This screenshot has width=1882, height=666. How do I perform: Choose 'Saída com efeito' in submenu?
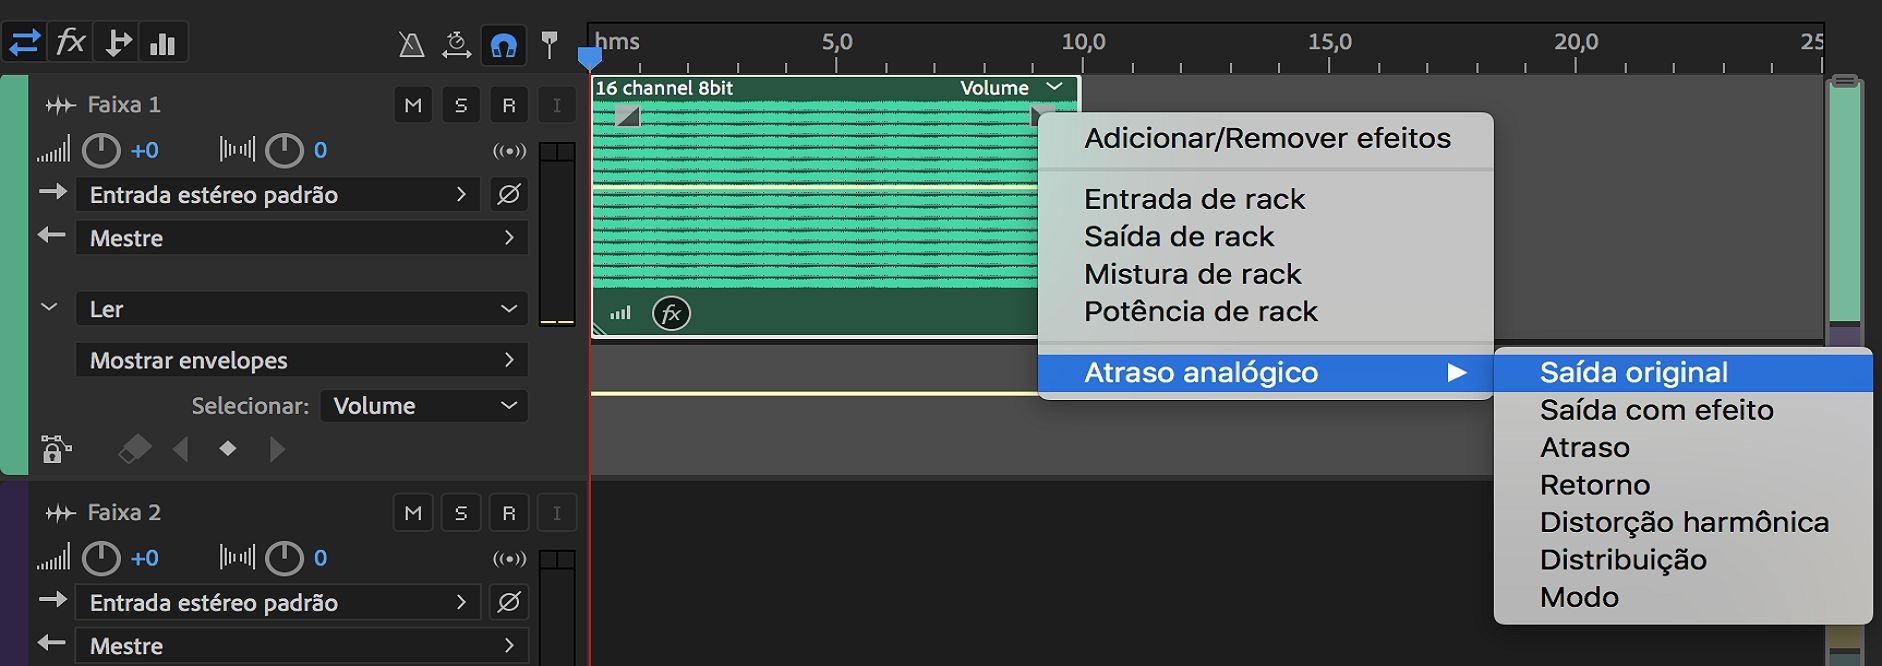point(1683,410)
